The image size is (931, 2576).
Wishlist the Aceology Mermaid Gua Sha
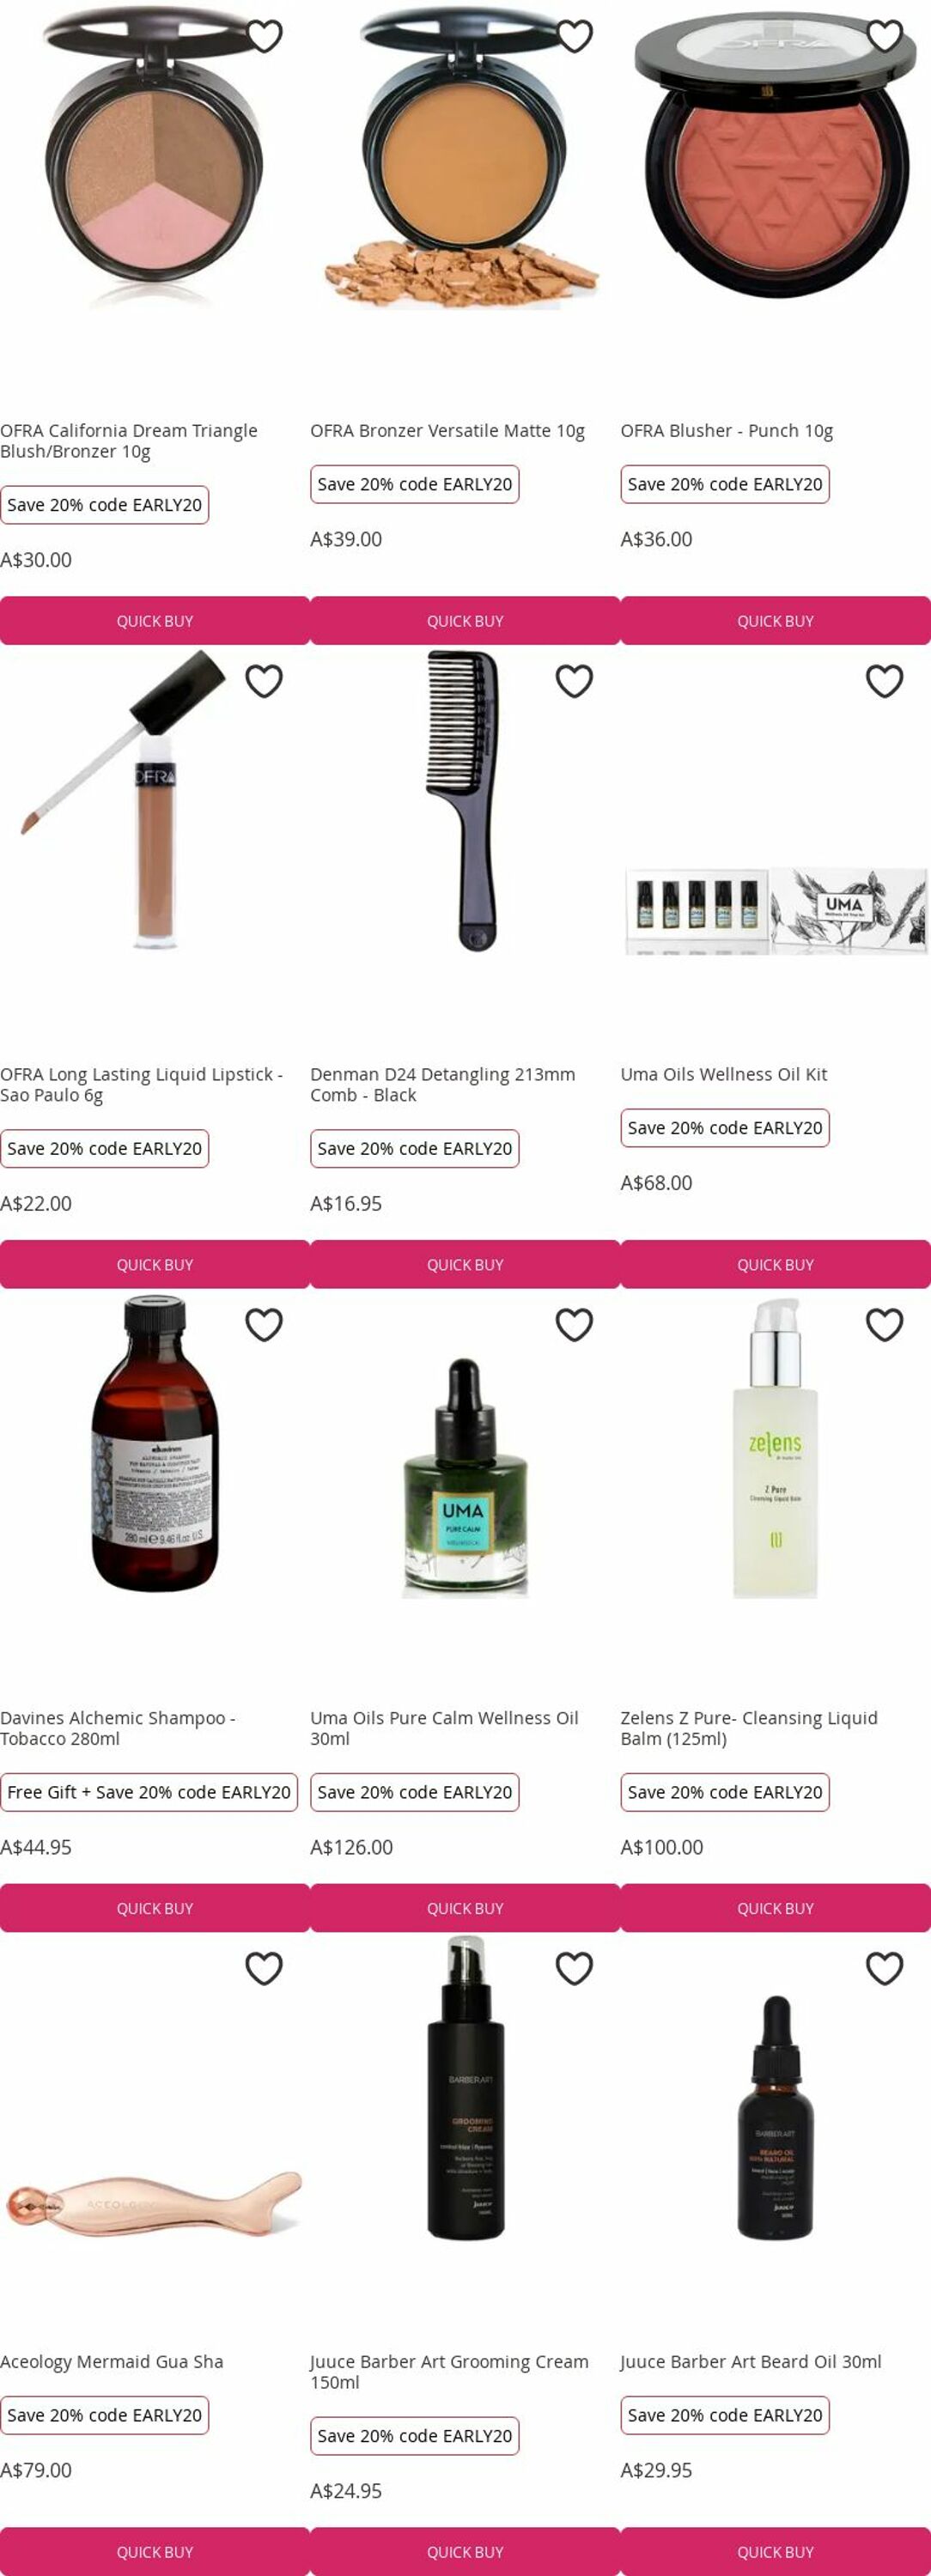tap(264, 1969)
